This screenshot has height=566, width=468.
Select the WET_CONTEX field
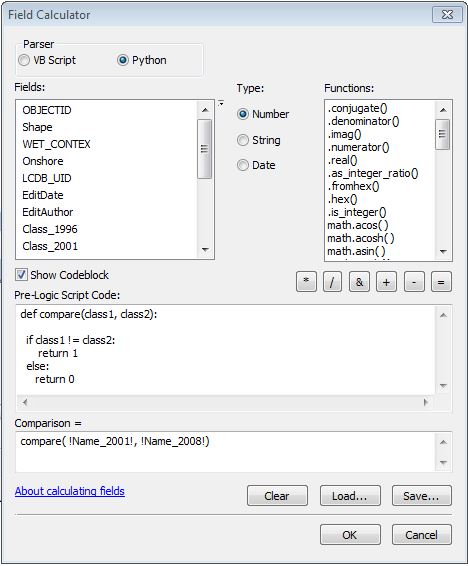[x=56, y=144]
